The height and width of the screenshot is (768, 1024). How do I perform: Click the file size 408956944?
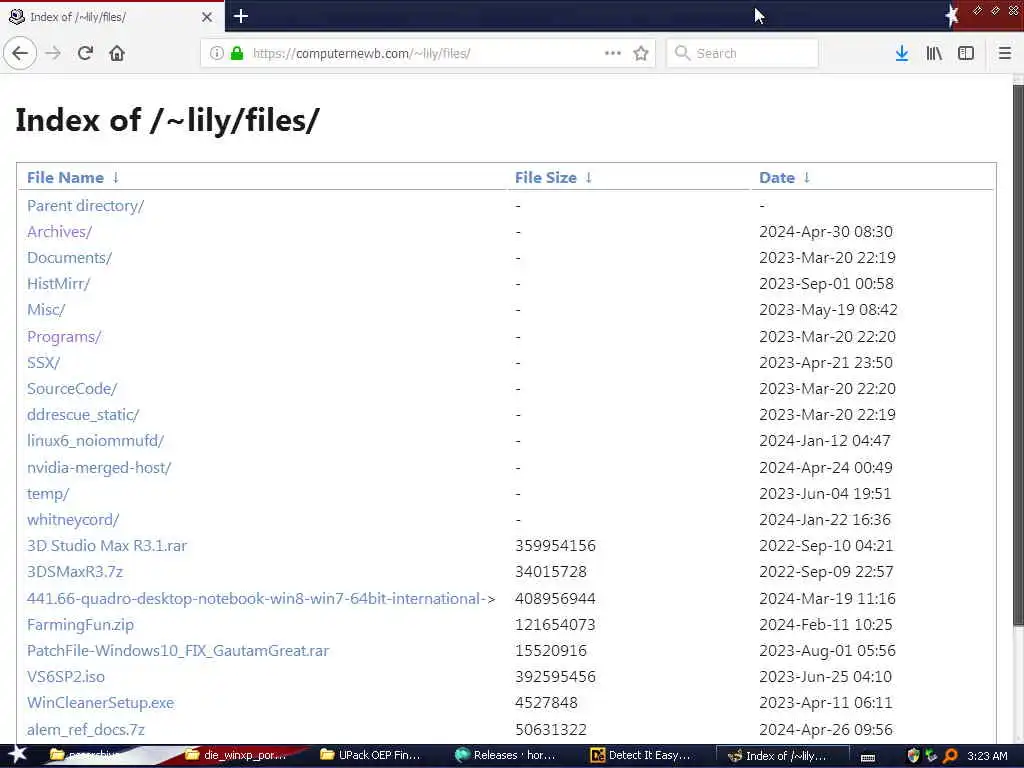(555, 599)
